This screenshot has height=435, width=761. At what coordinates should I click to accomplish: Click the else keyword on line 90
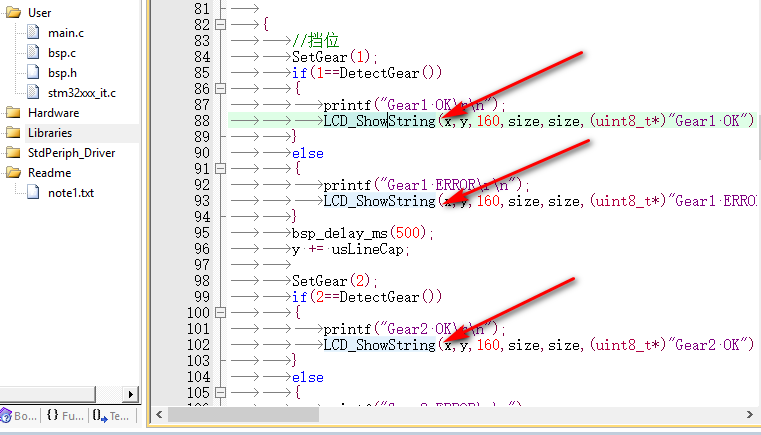click(x=308, y=153)
